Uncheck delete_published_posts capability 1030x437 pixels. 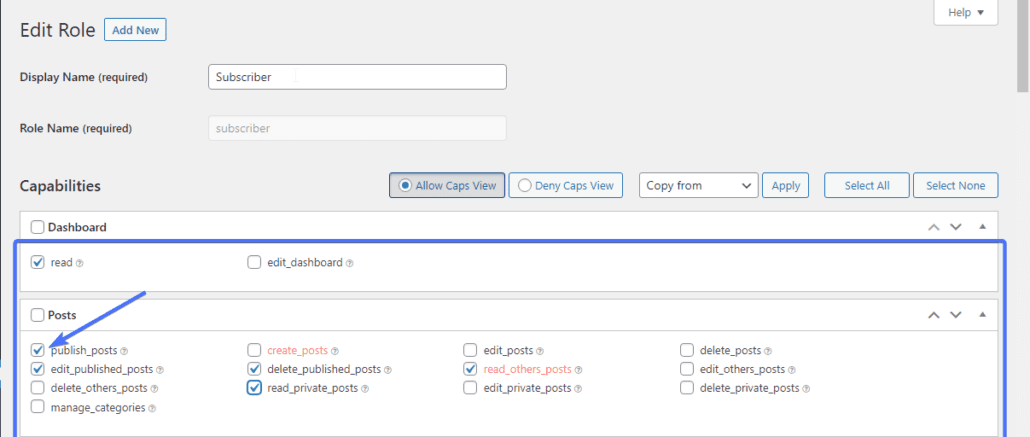click(254, 369)
